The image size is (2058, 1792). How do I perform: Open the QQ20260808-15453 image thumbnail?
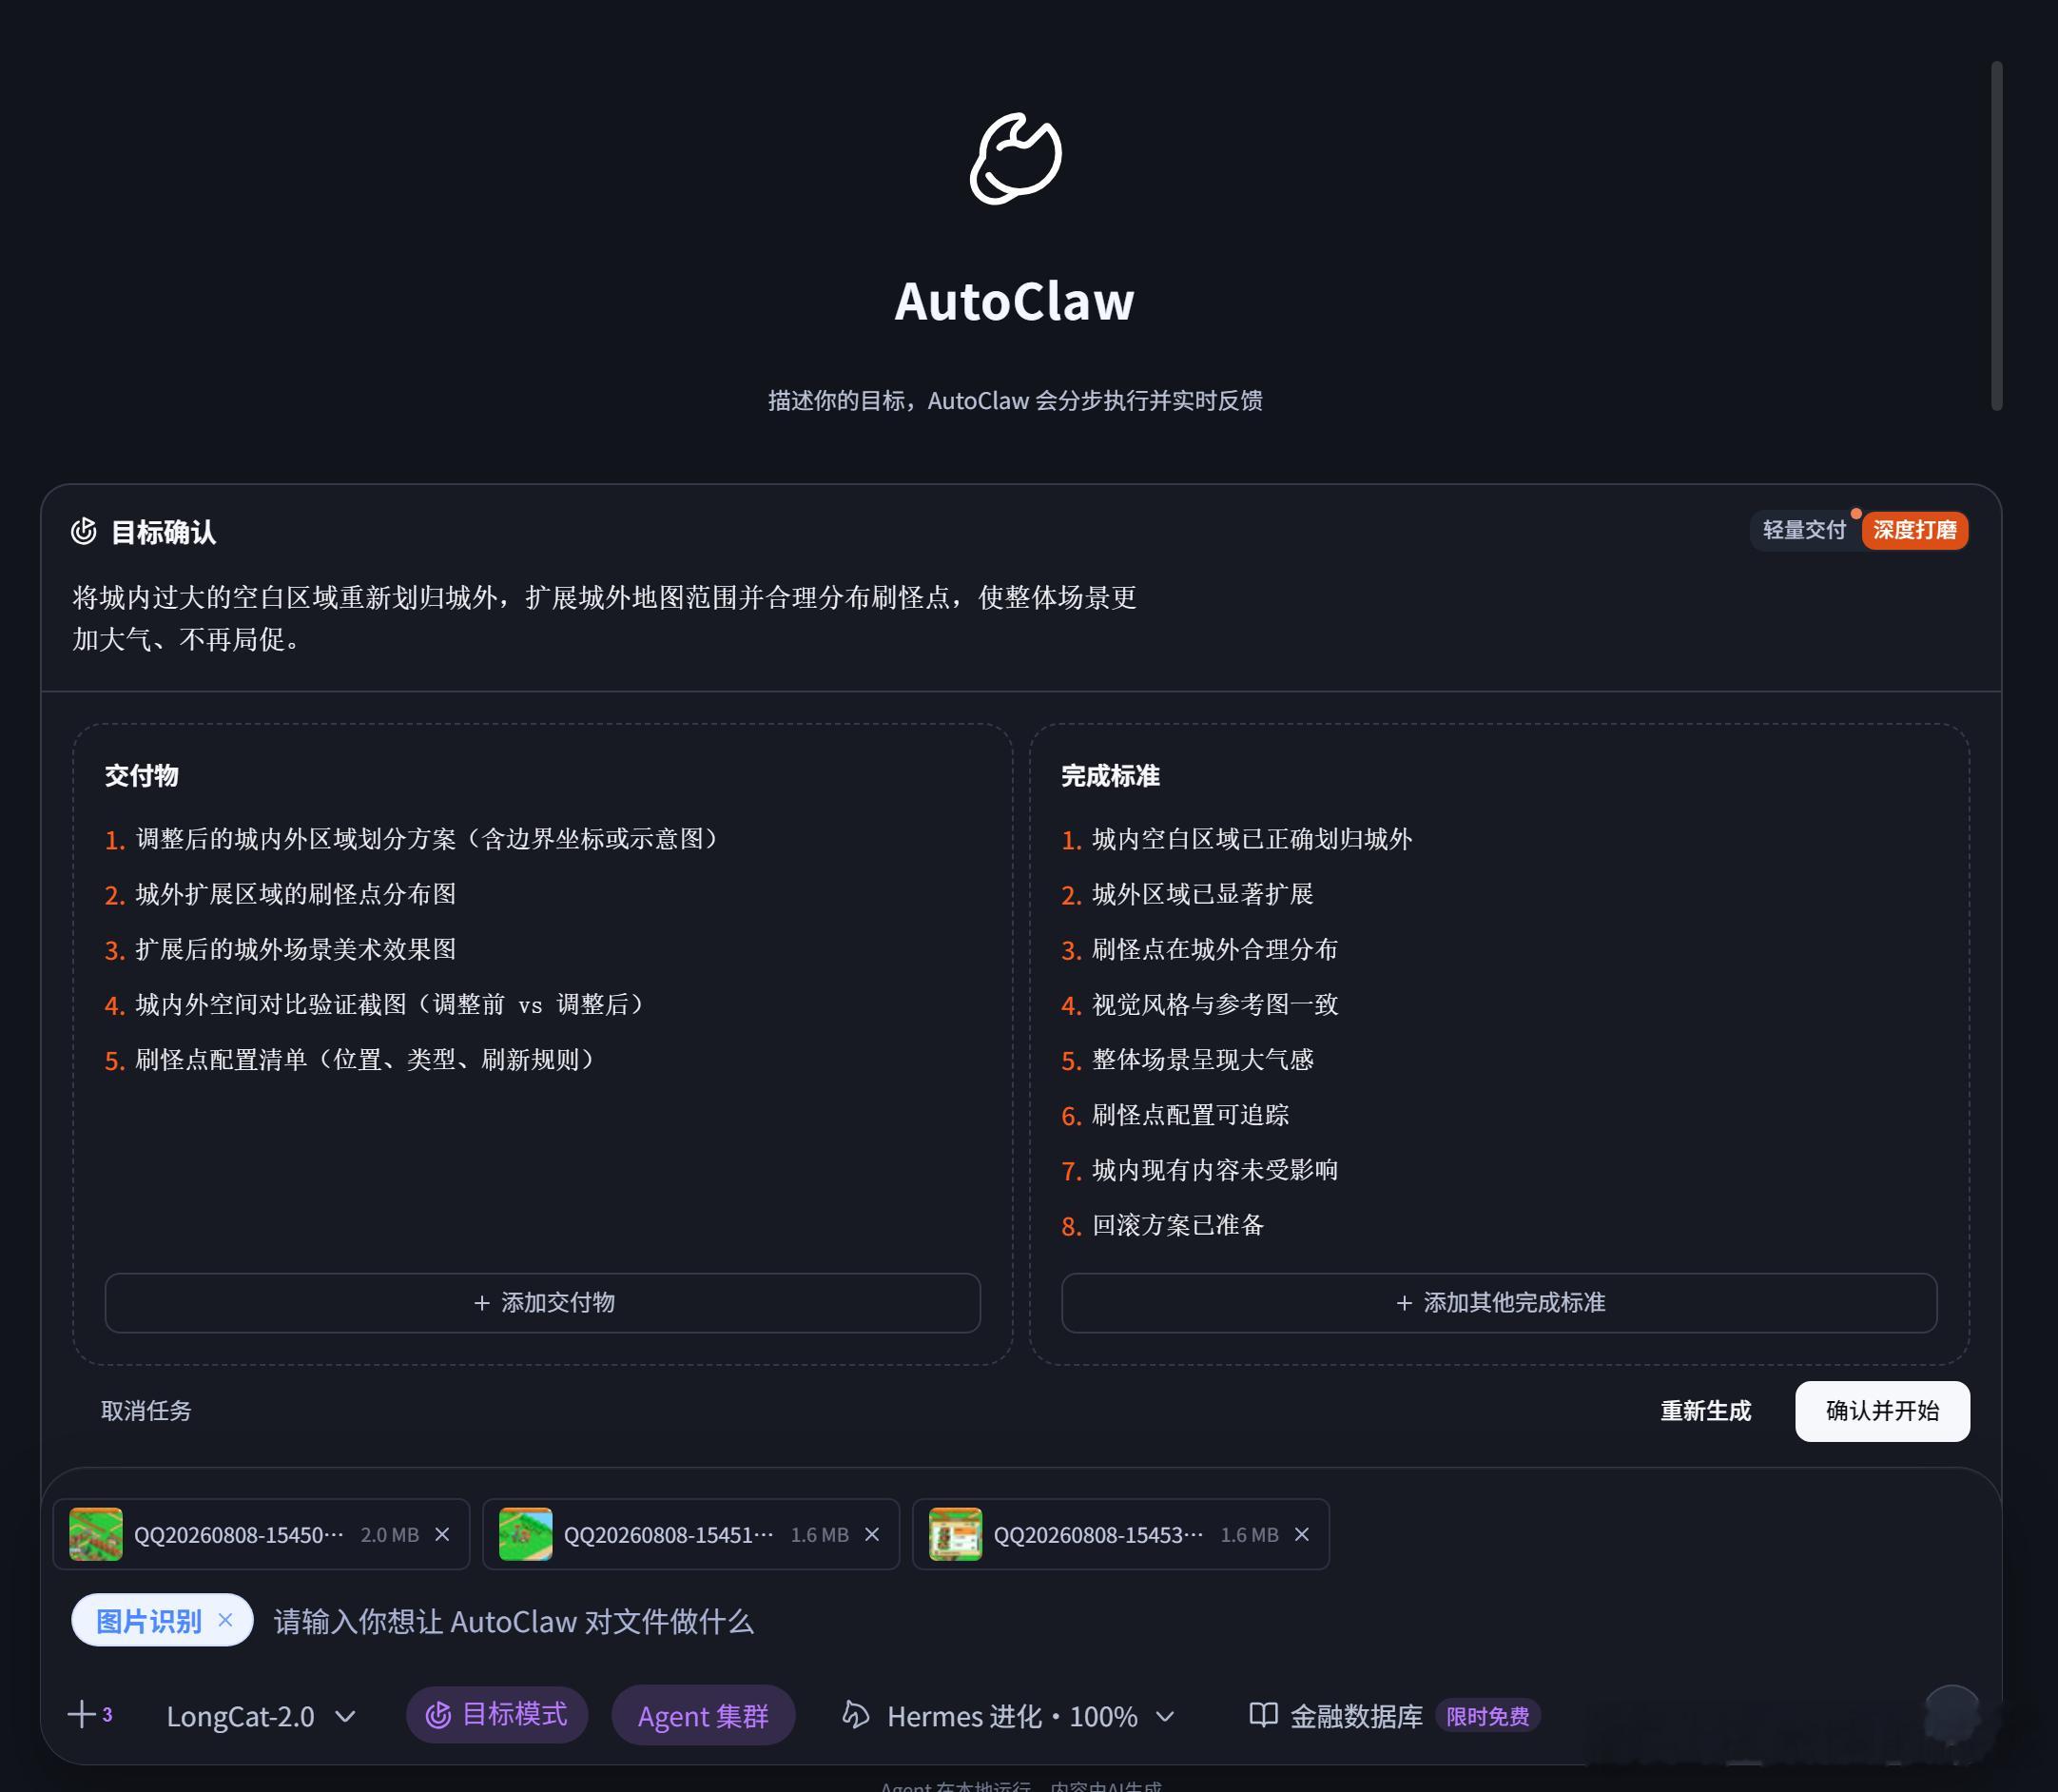coord(956,1534)
